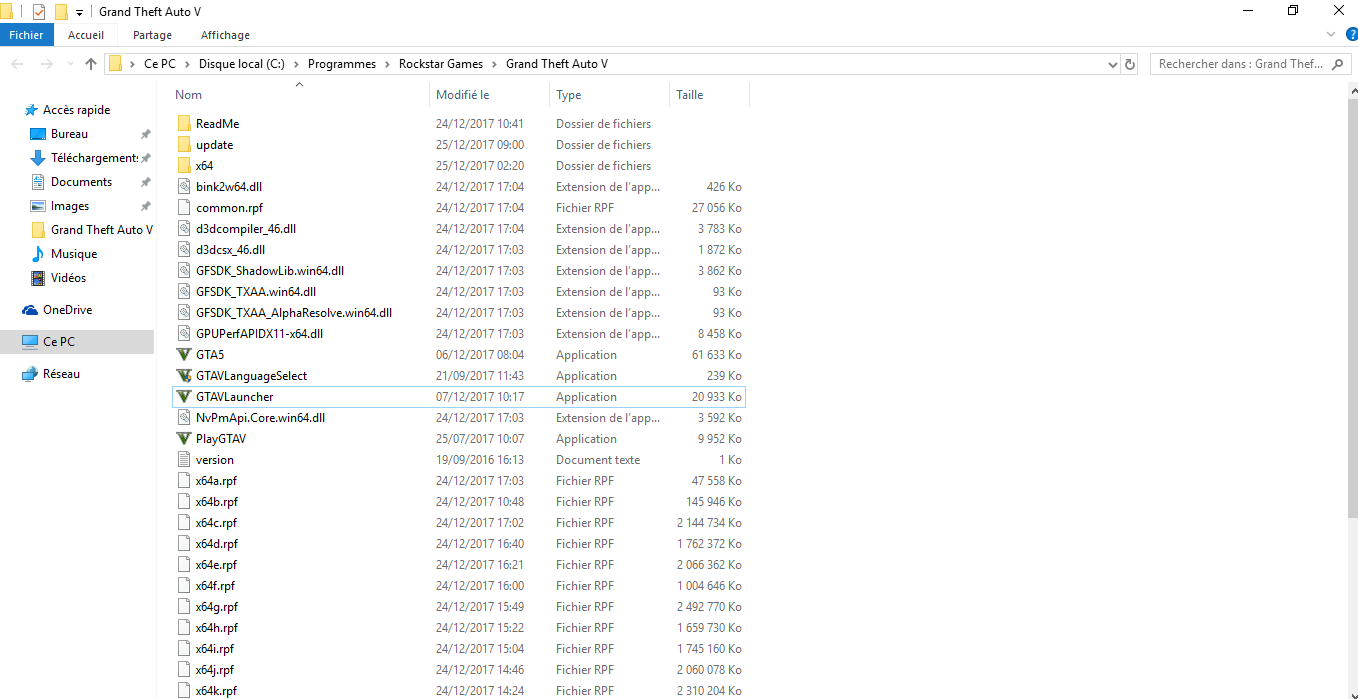The image size is (1358, 699).
Task: Click the NvPmApi.Core.win64.dll file icon
Action: 183,418
